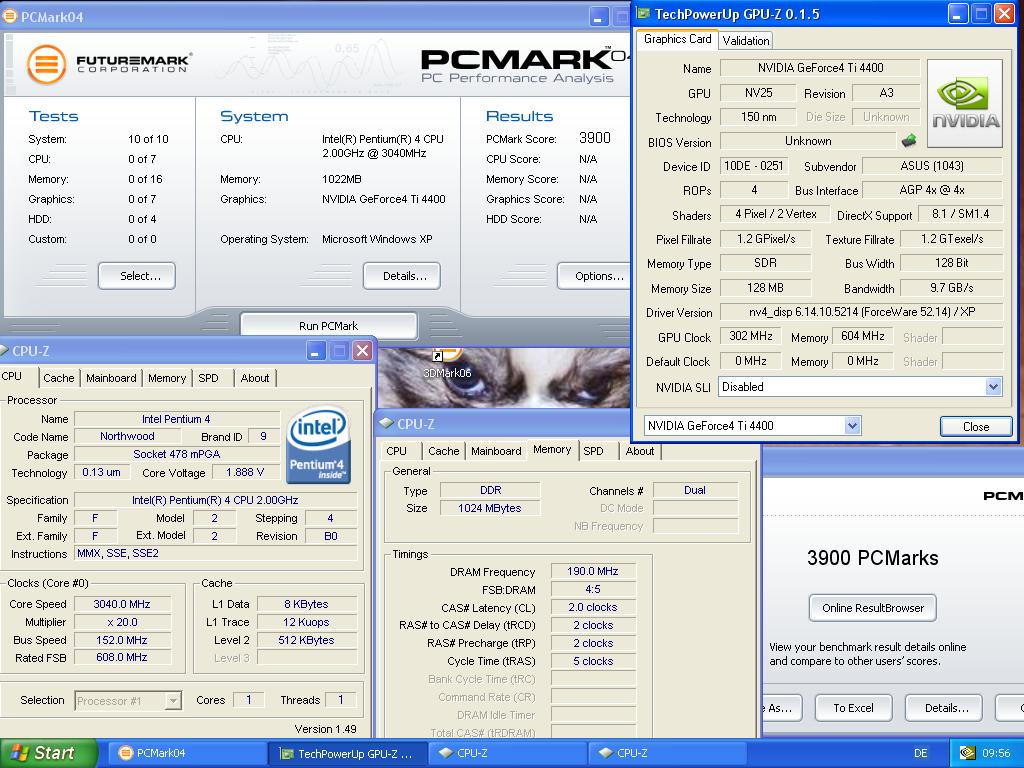Open the Cache tab in the left CPU-Z
Screen dimensions: 1024x768
[59, 377]
